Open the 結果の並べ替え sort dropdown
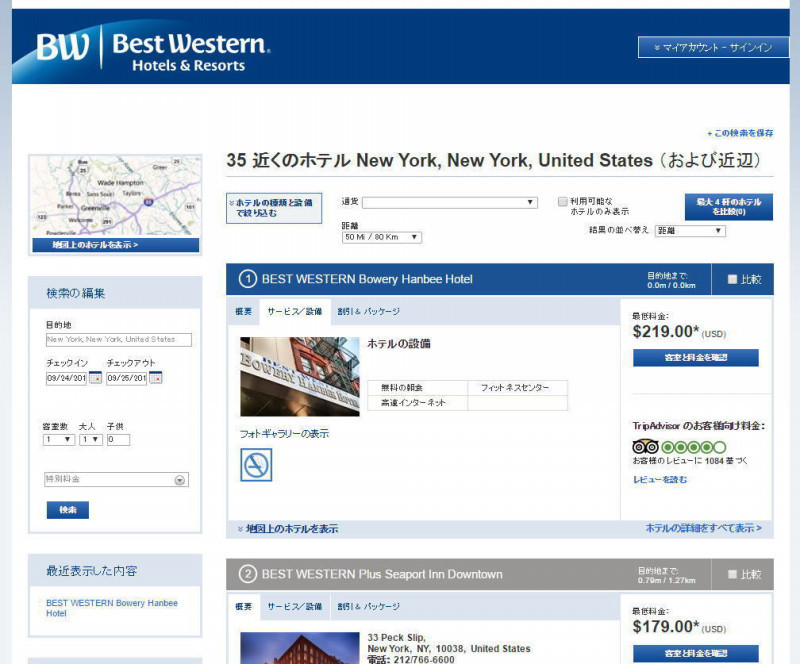This screenshot has height=664, width=800. coord(690,231)
